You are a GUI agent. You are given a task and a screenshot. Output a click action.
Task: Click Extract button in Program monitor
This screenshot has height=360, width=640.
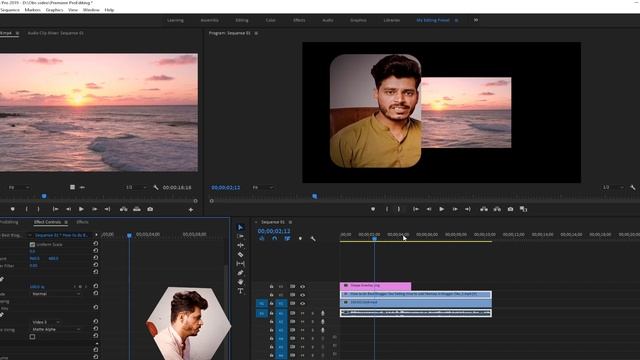pos(497,209)
